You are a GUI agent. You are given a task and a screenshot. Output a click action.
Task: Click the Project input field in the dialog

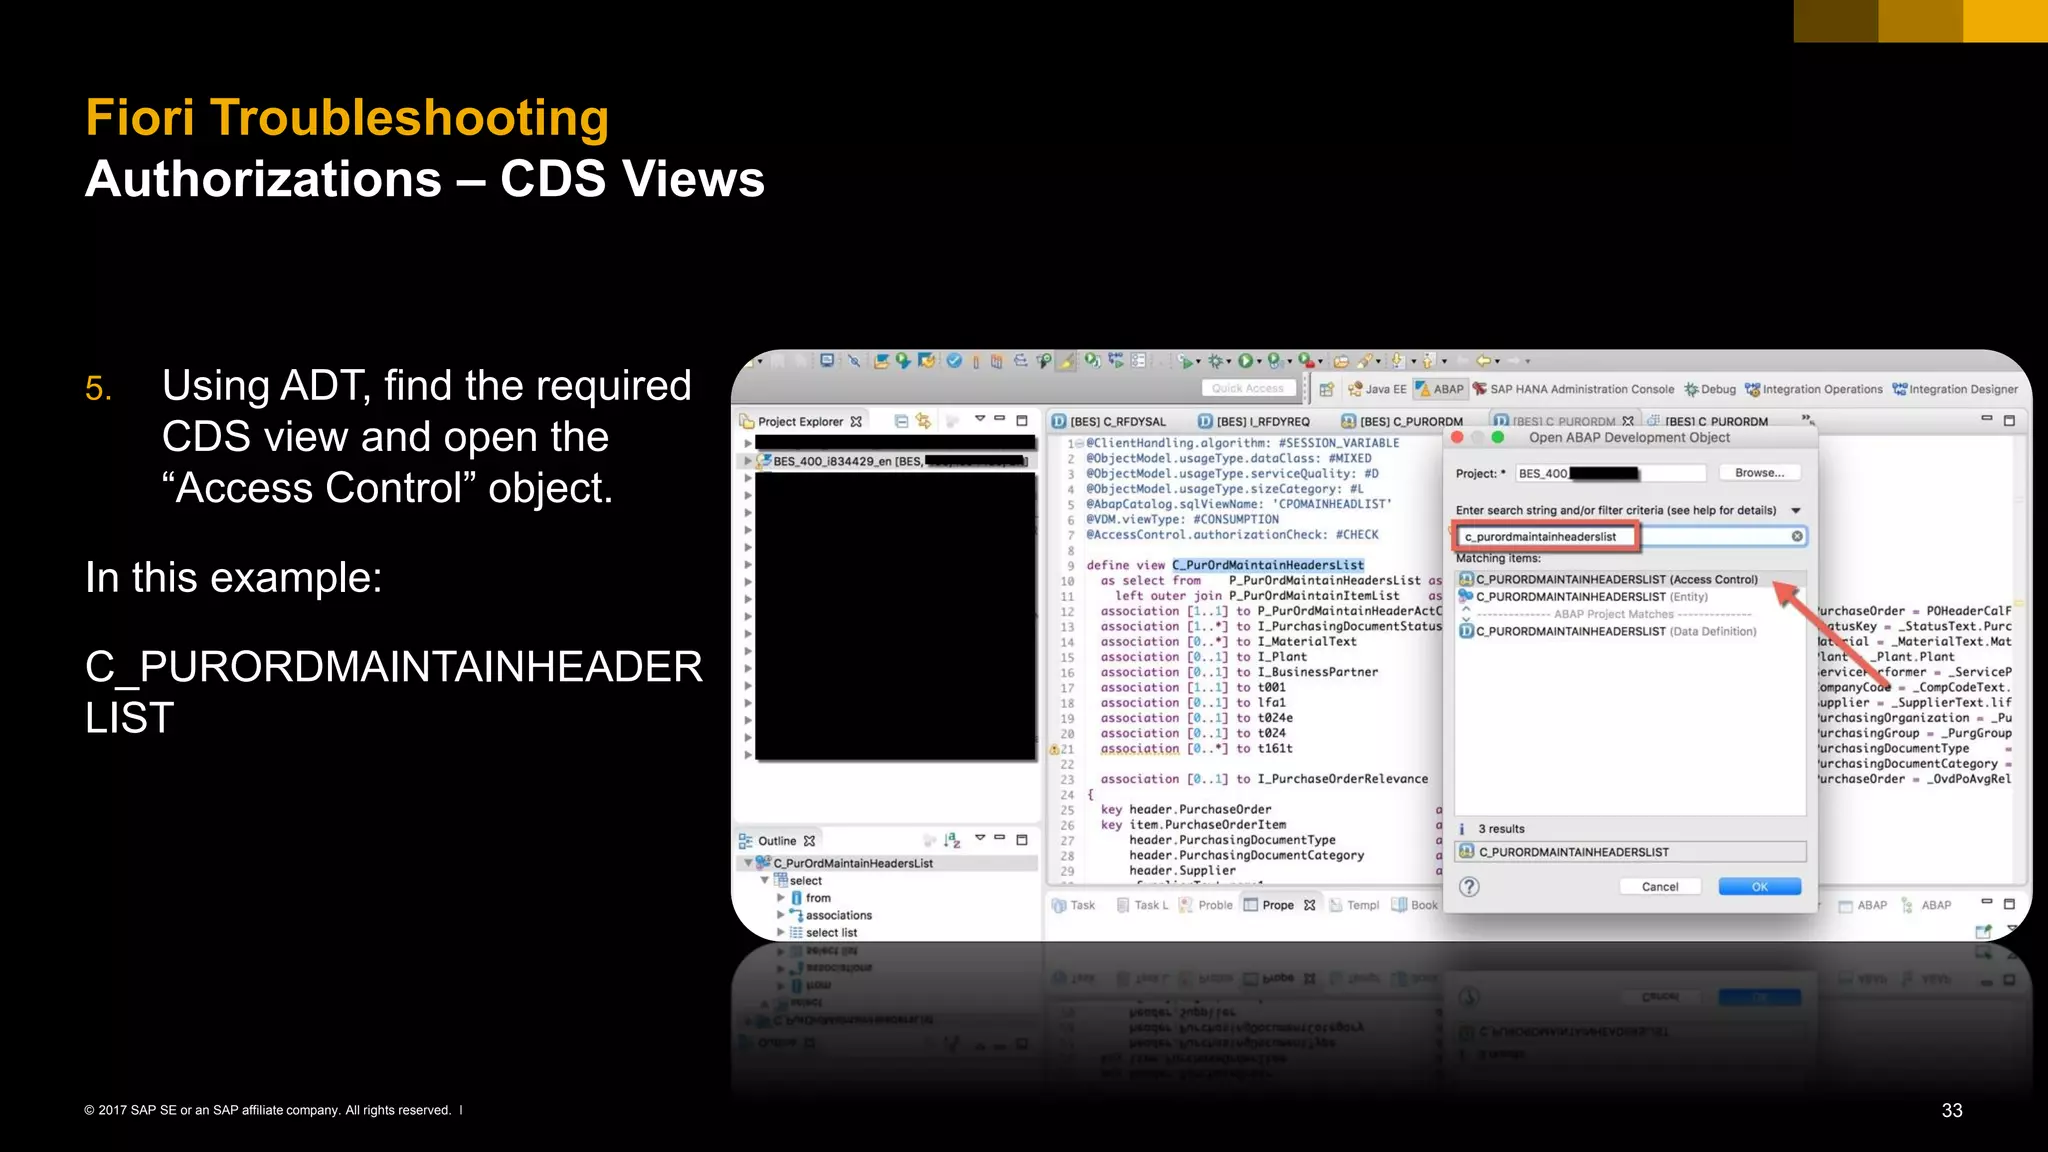click(x=1610, y=473)
